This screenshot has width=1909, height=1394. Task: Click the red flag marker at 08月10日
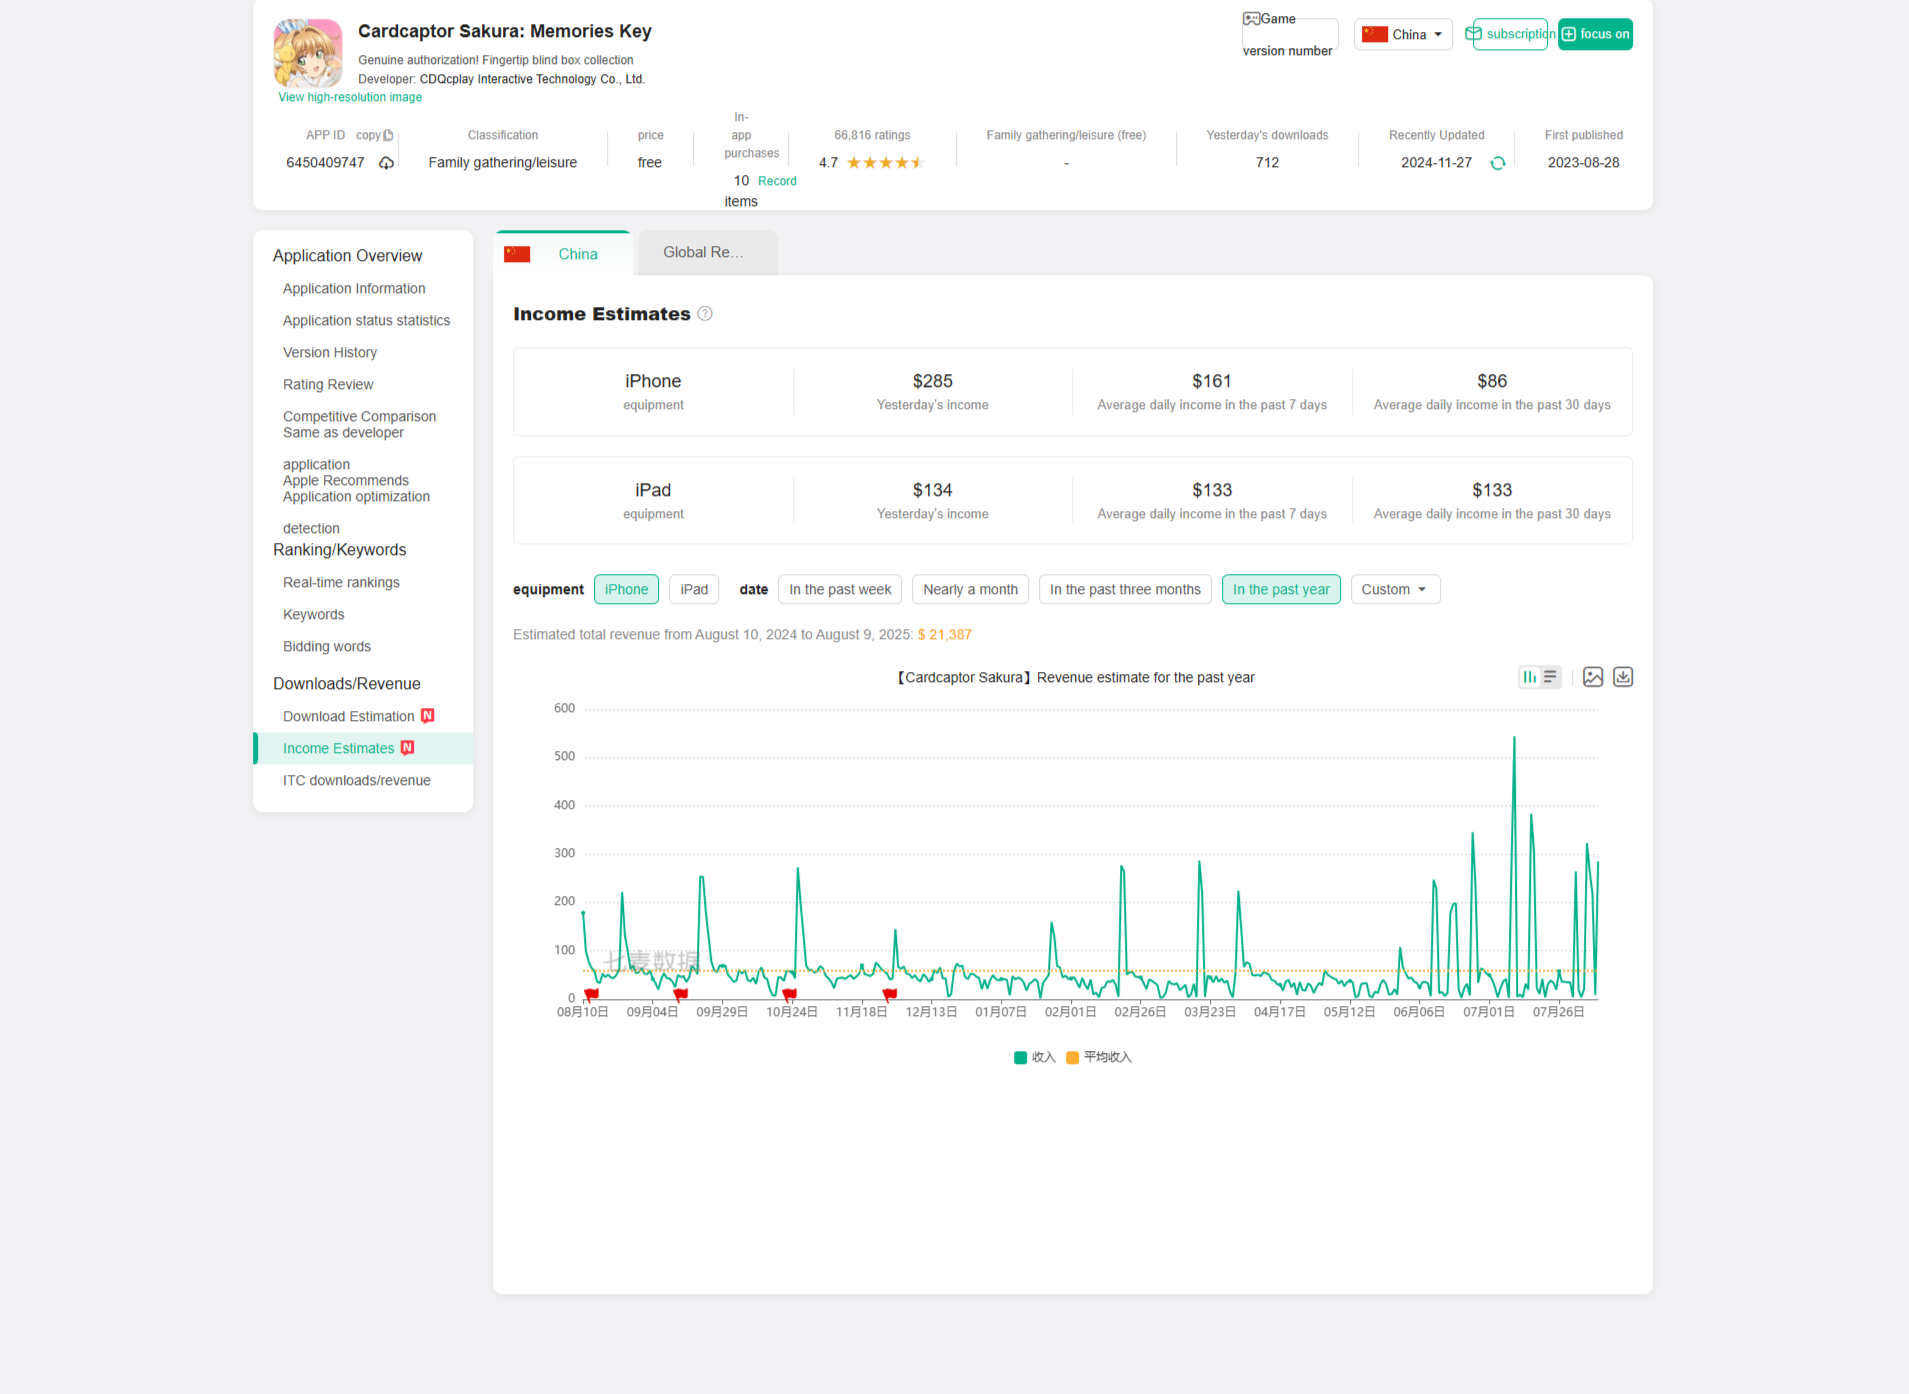click(591, 994)
